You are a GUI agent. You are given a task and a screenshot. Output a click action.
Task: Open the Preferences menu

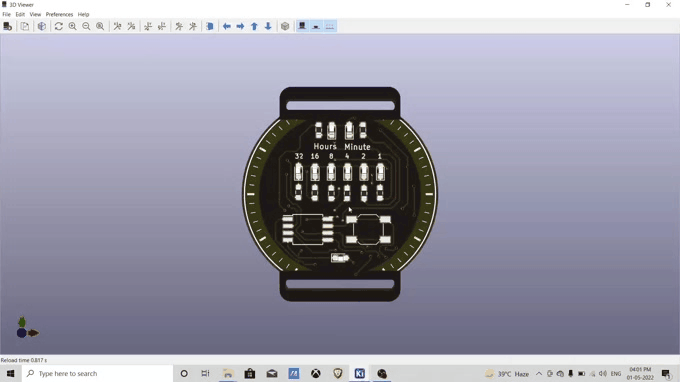[x=59, y=14]
